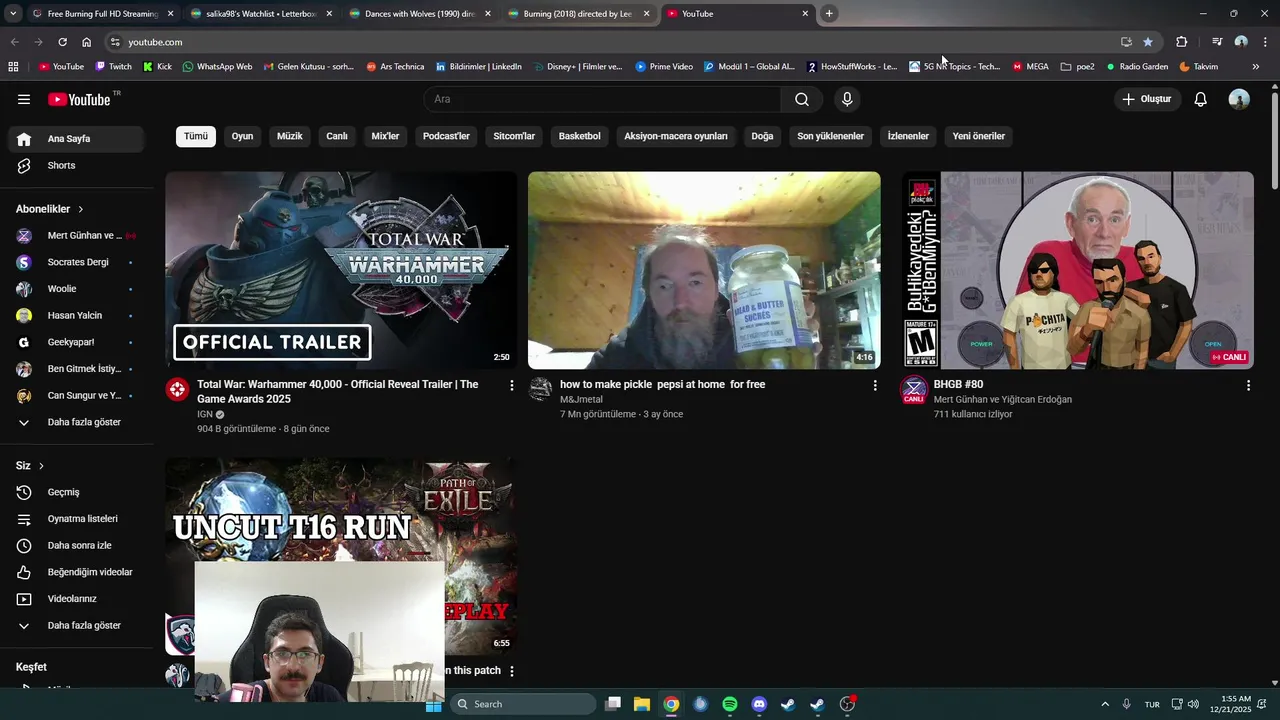Open the YouTube account avatar menu
Image resolution: width=1280 pixels, height=720 pixels.
coord(1239,99)
